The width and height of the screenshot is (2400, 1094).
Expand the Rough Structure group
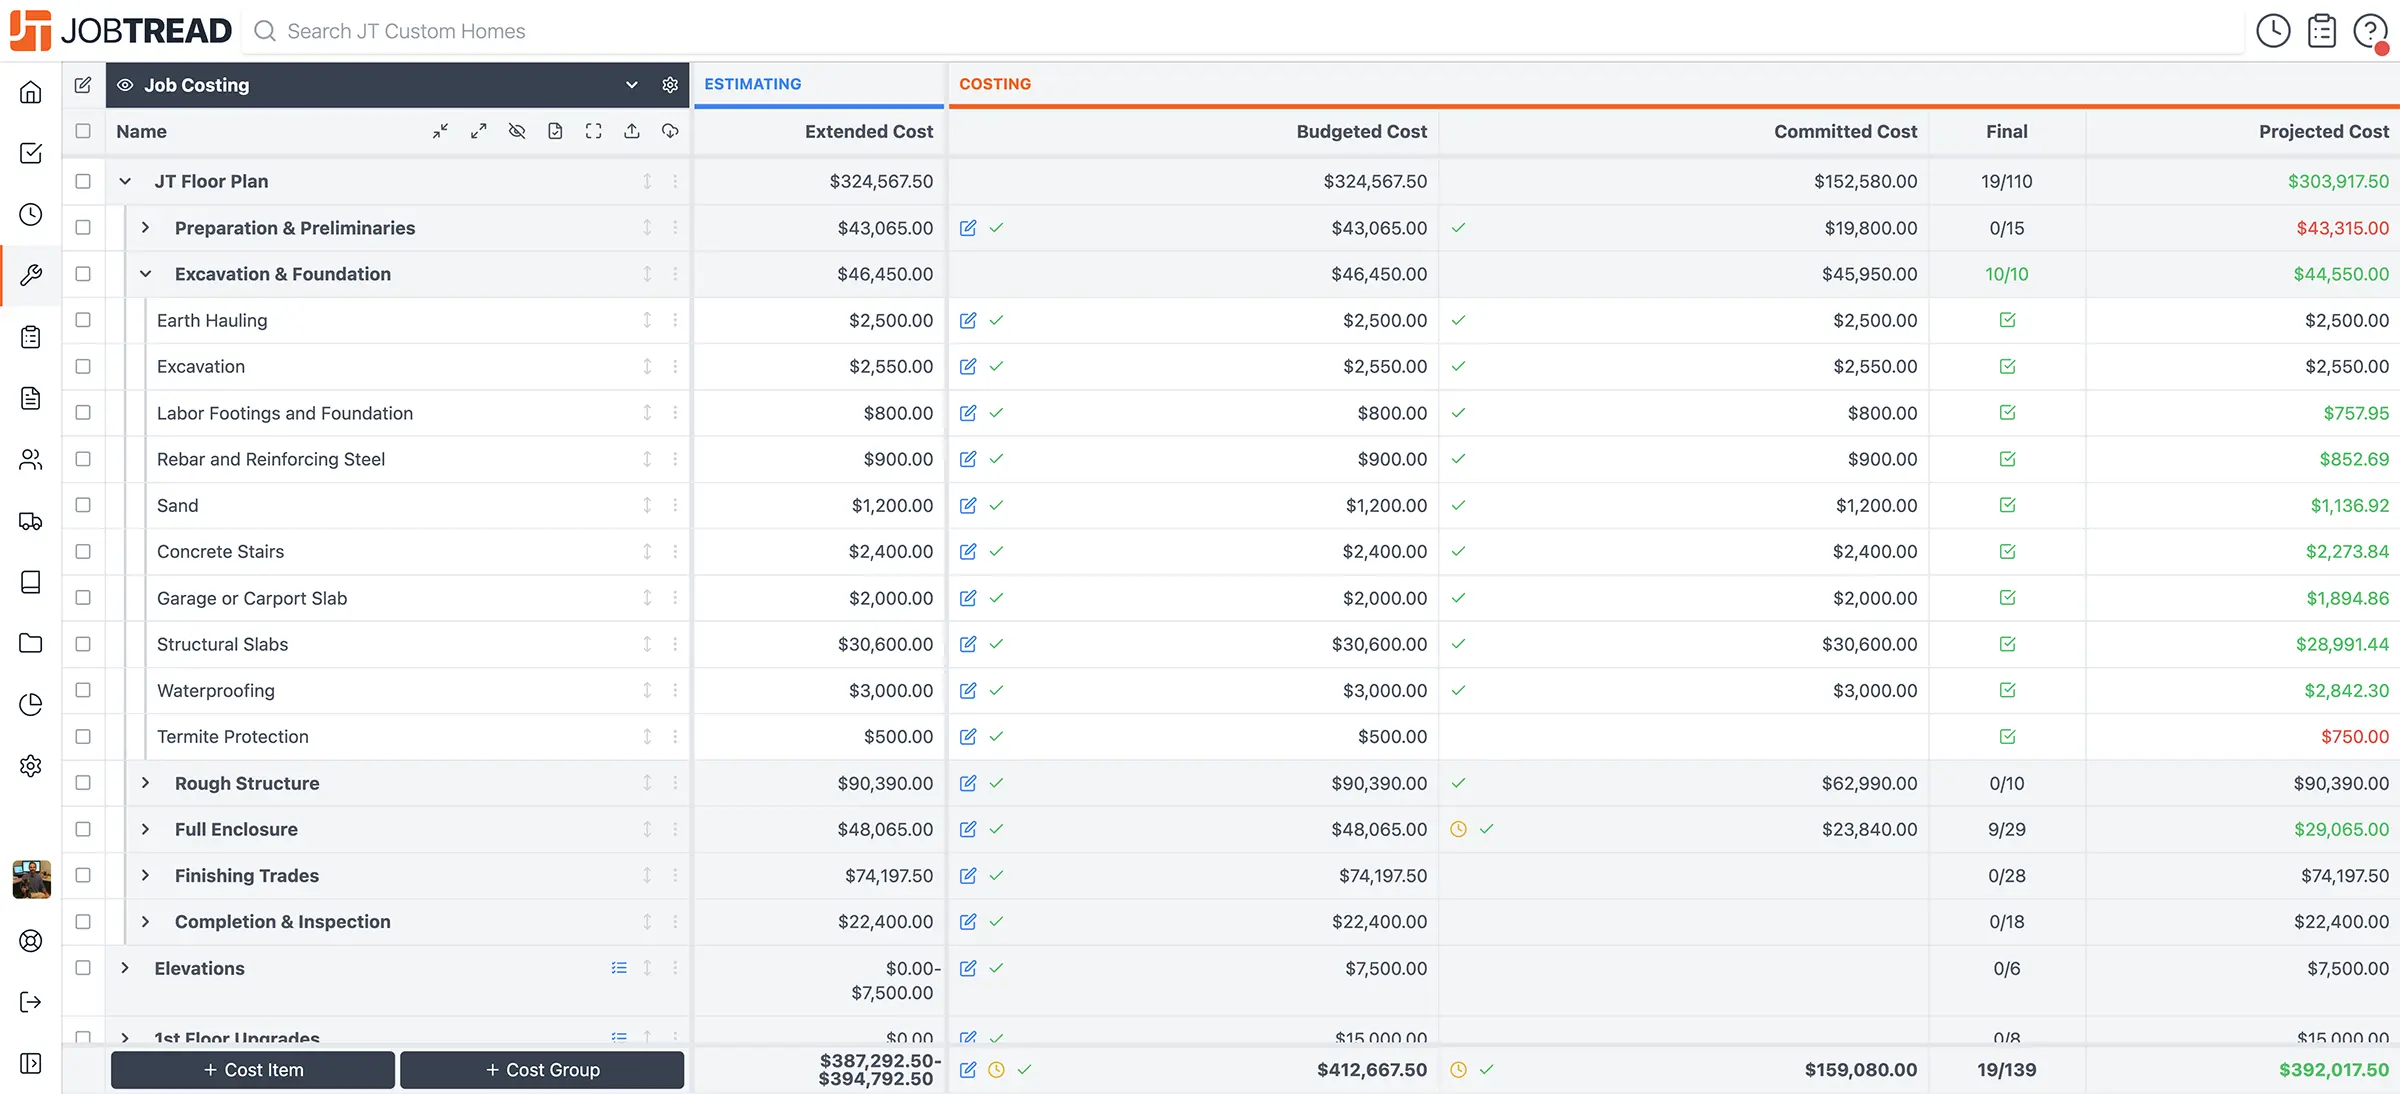click(145, 783)
